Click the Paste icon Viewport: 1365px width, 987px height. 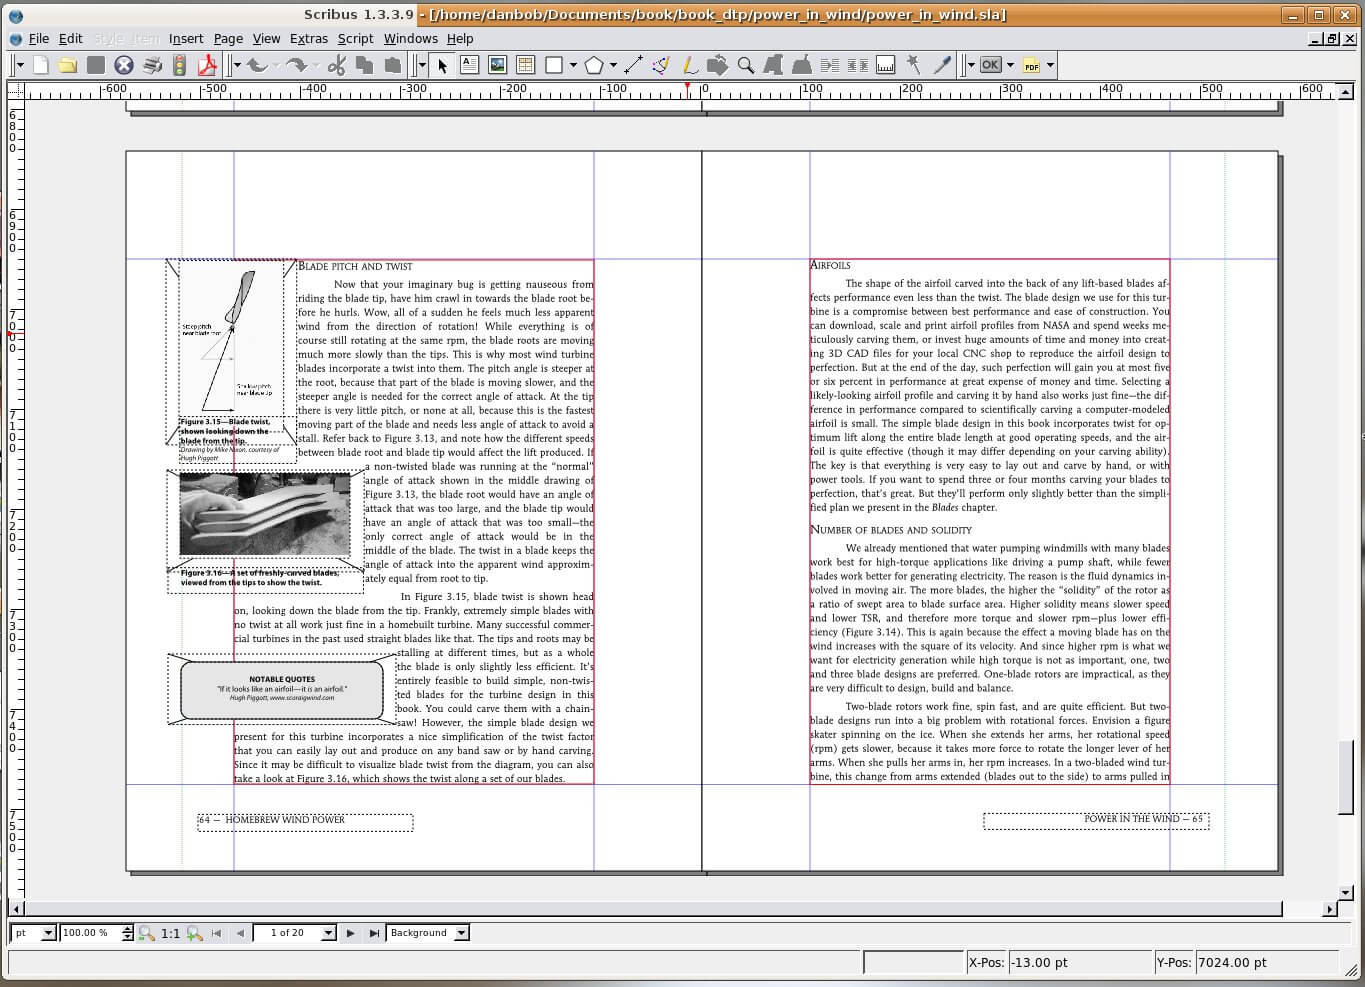click(393, 65)
